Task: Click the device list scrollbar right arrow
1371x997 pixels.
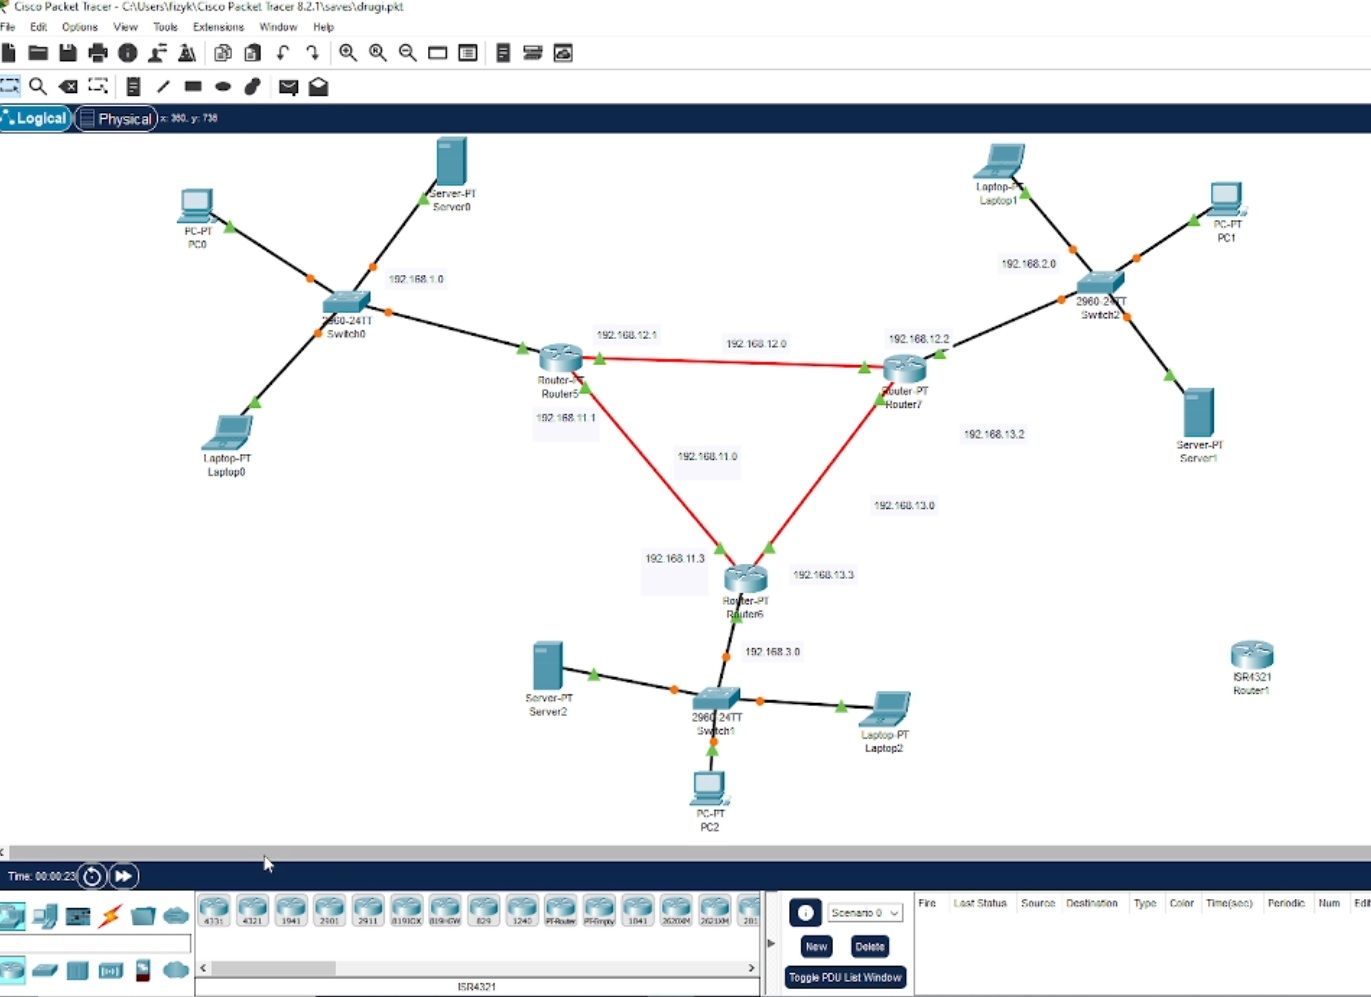Action: point(752,968)
